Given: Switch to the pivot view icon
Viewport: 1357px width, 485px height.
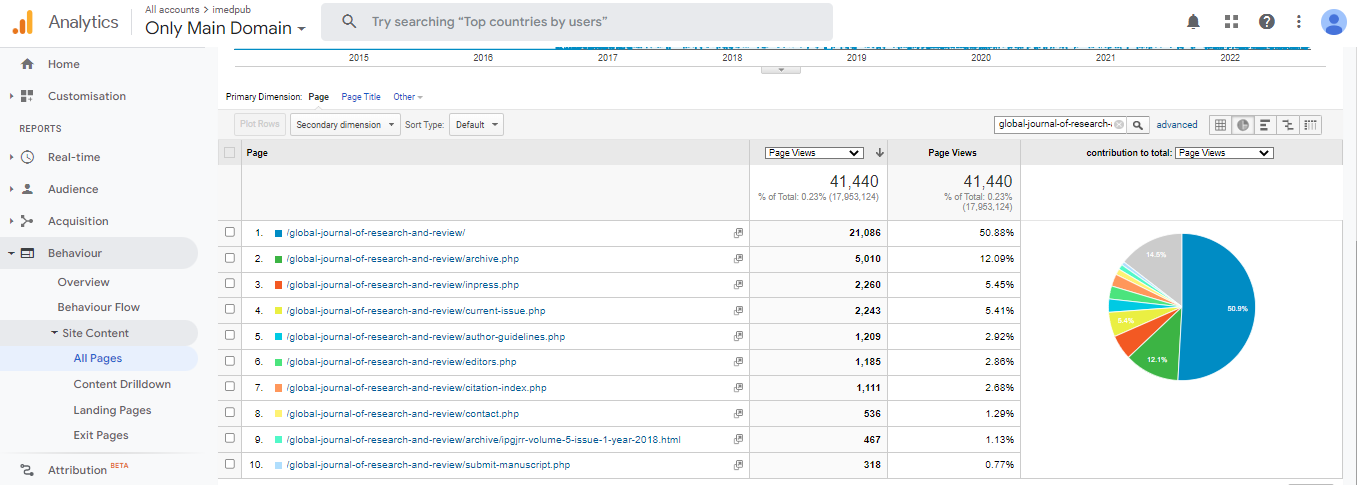Looking at the screenshot, I should coord(1311,125).
